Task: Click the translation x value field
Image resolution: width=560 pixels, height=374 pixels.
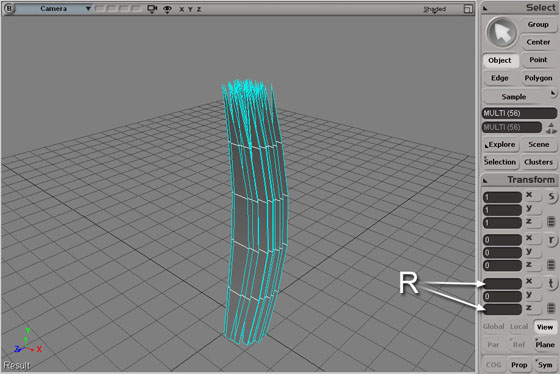Action: pos(502,284)
